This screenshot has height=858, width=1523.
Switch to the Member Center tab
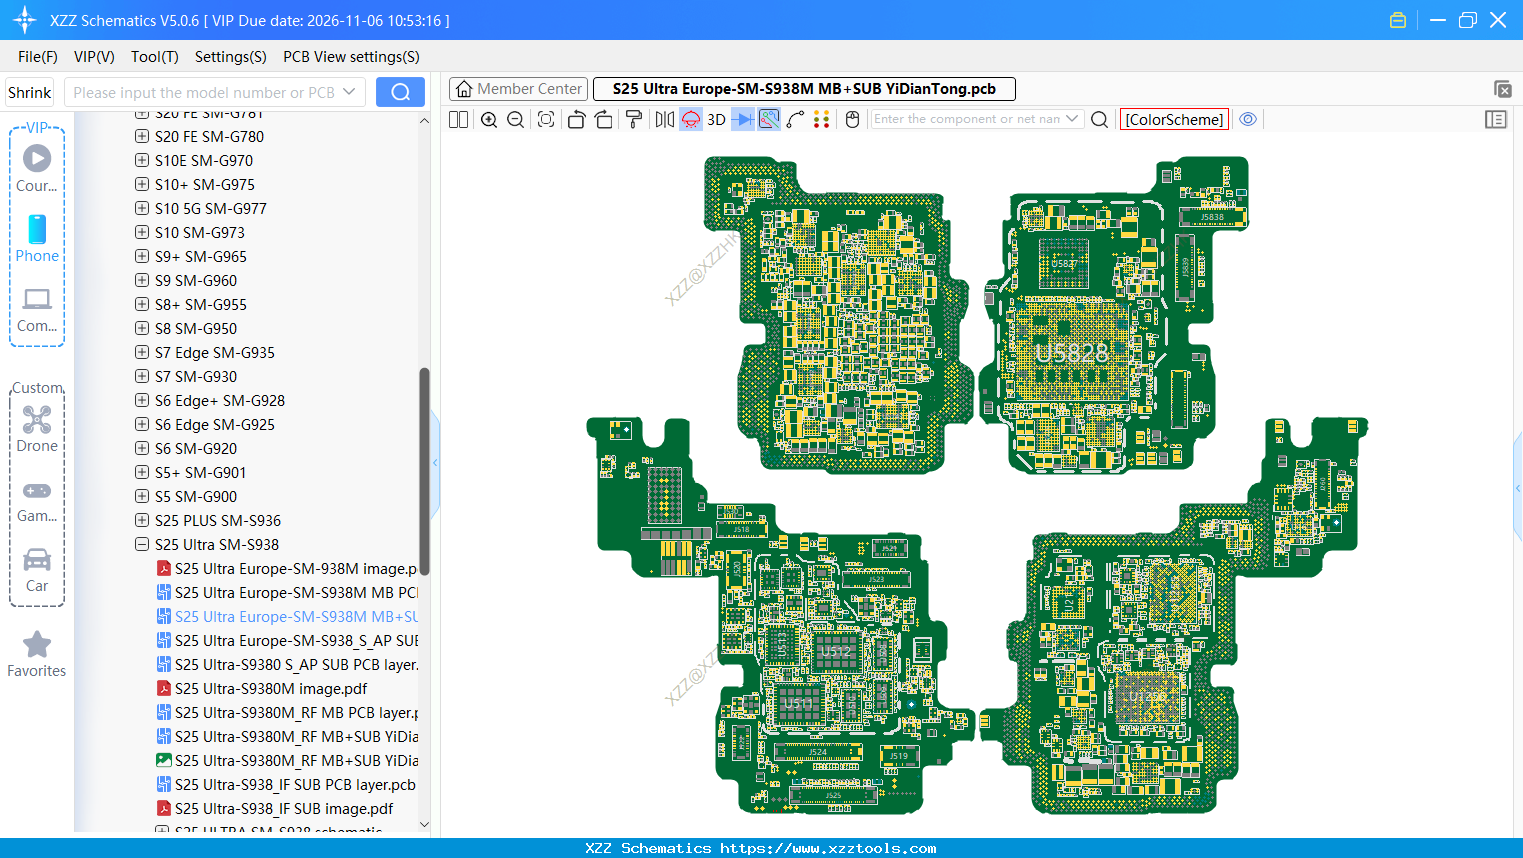click(x=518, y=89)
